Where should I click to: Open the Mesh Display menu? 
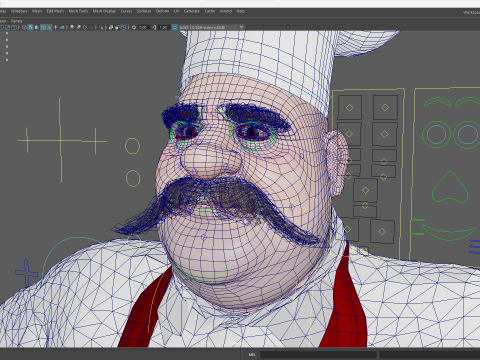tap(104, 11)
